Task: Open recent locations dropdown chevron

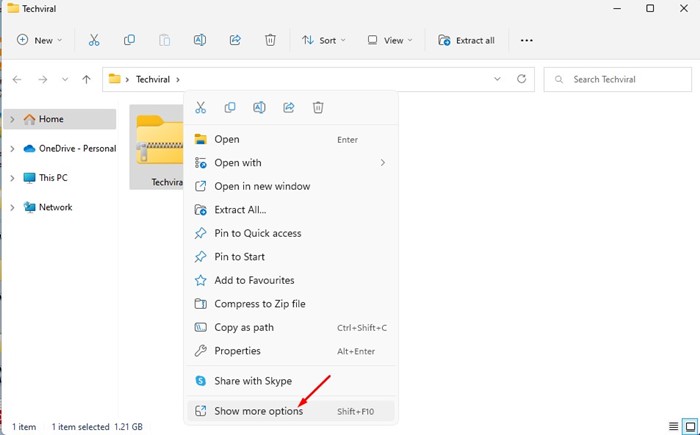Action: [65, 79]
